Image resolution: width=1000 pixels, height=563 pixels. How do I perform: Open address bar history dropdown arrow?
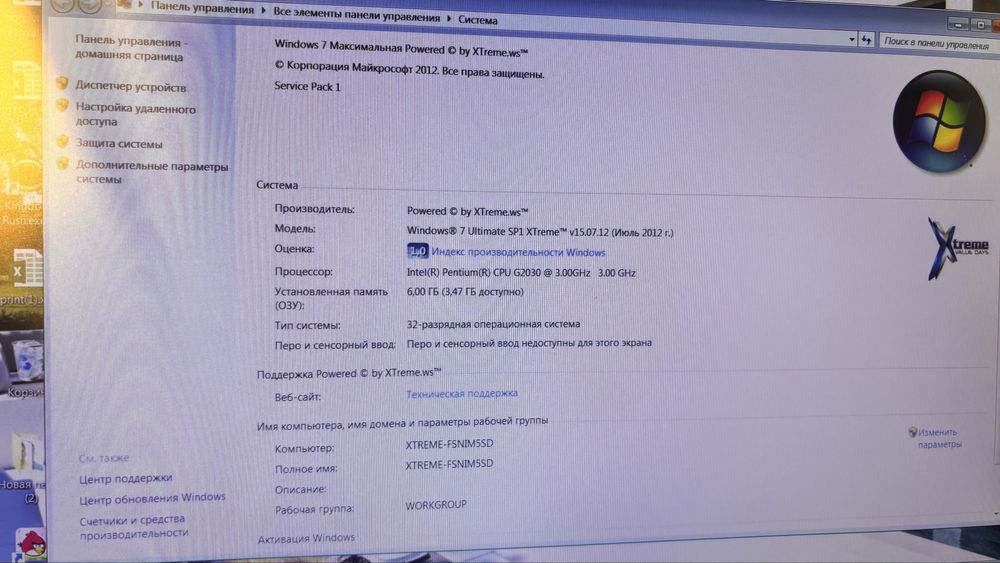(851, 39)
